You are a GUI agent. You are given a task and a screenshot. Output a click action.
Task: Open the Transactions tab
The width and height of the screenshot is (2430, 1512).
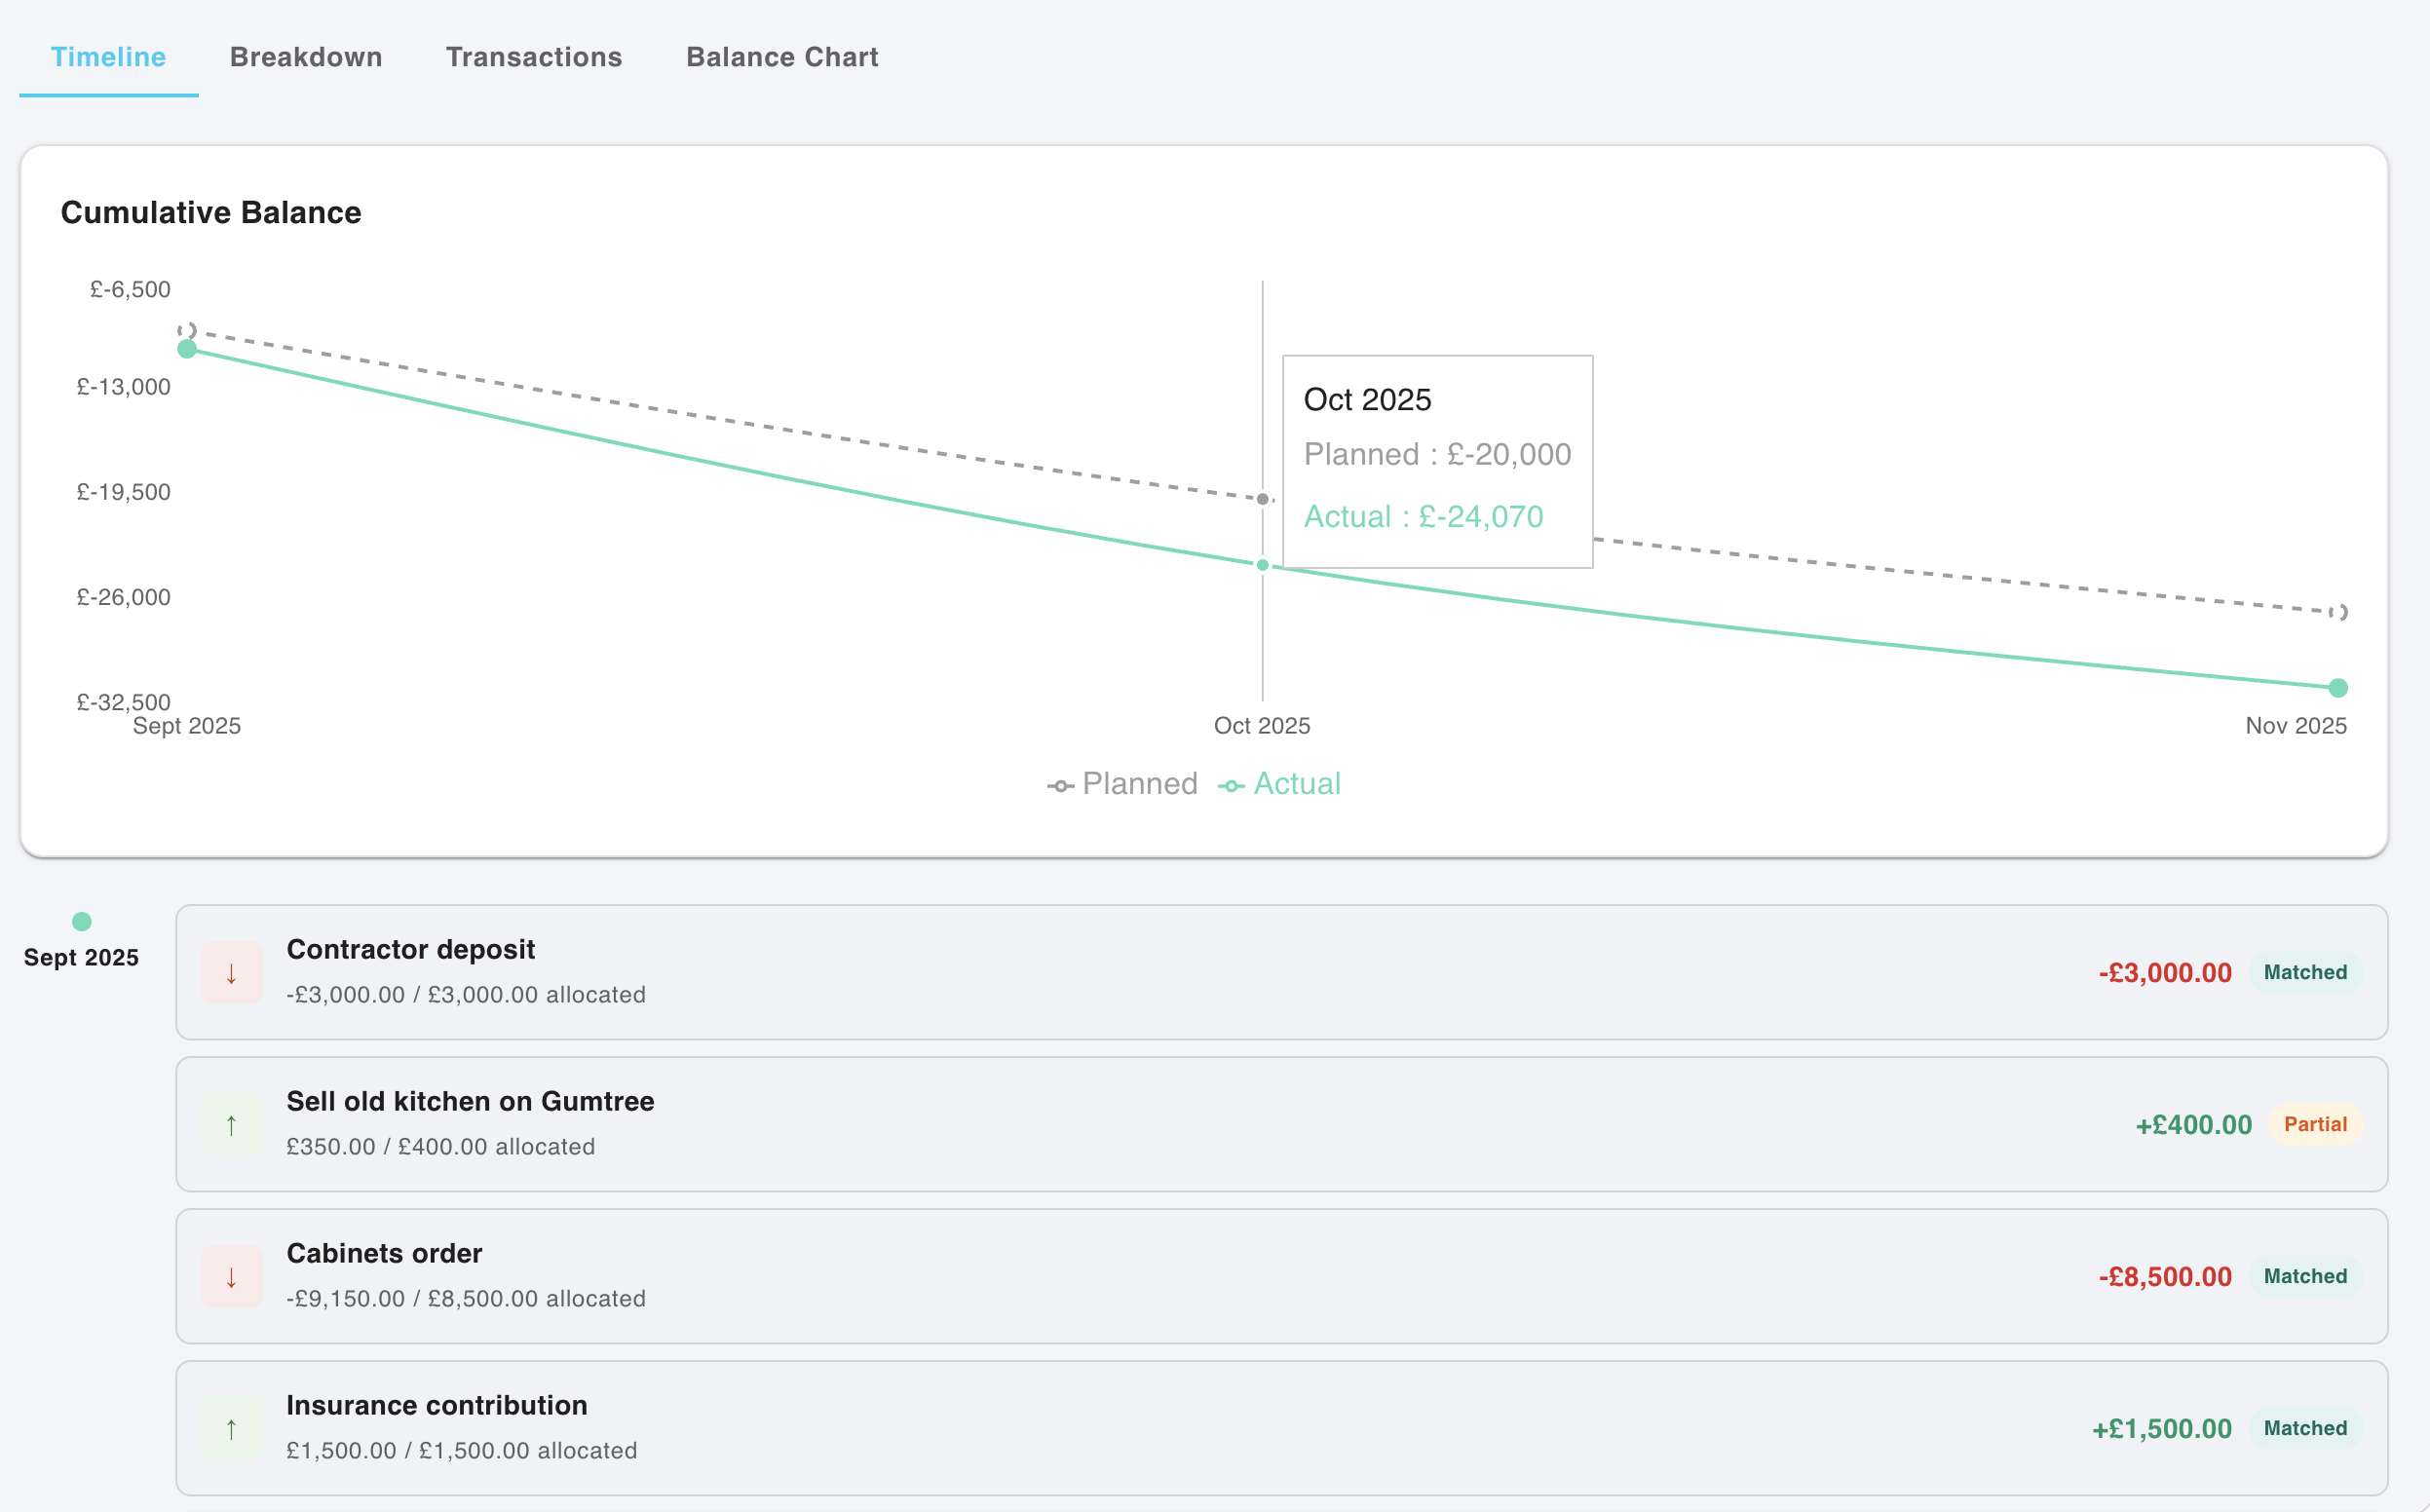[x=534, y=57]
